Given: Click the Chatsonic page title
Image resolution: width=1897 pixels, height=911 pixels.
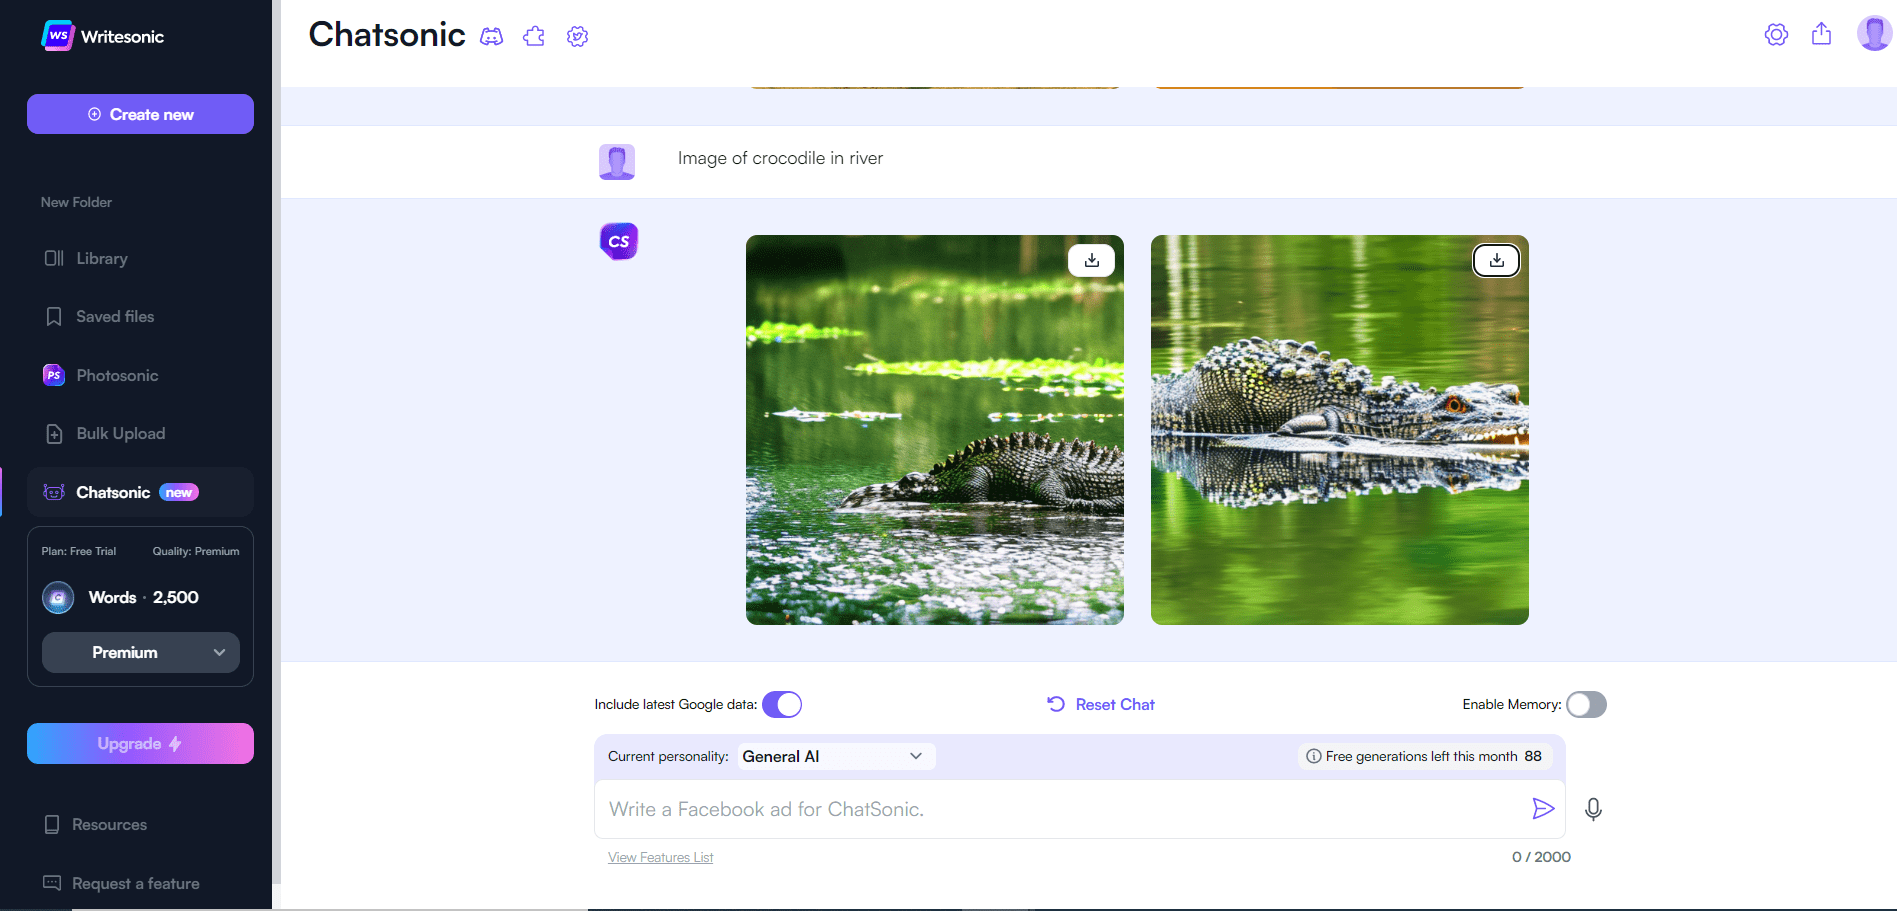Looking at the screenshot, I should pos(387,35).
